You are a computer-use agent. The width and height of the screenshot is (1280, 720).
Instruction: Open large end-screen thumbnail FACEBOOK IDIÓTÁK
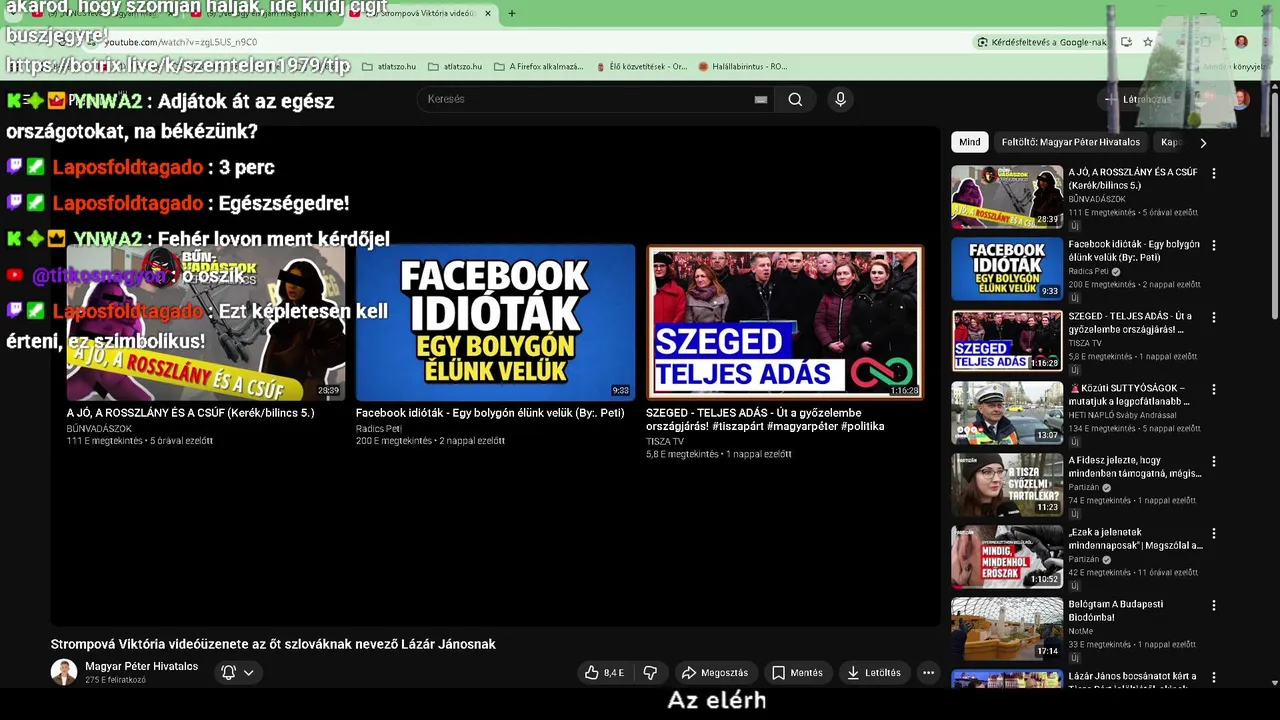point(495,323)
